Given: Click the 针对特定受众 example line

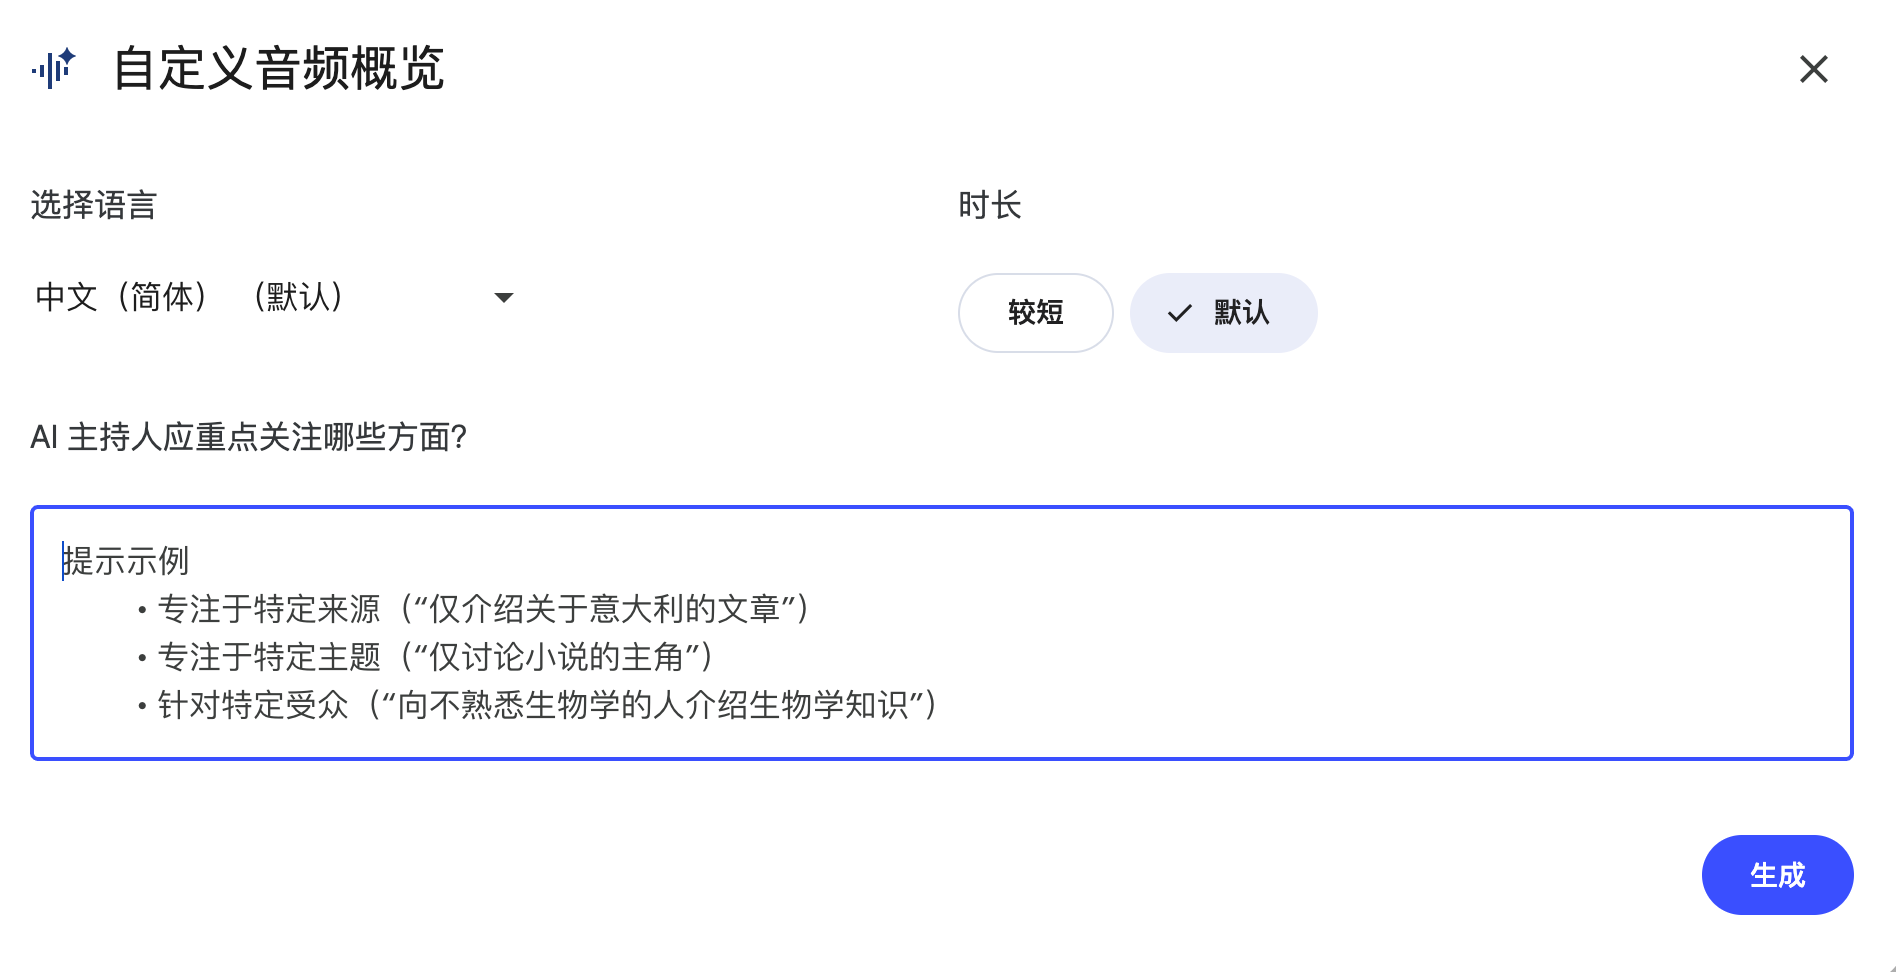Looking at the screenshot, I should click(539, 705).
